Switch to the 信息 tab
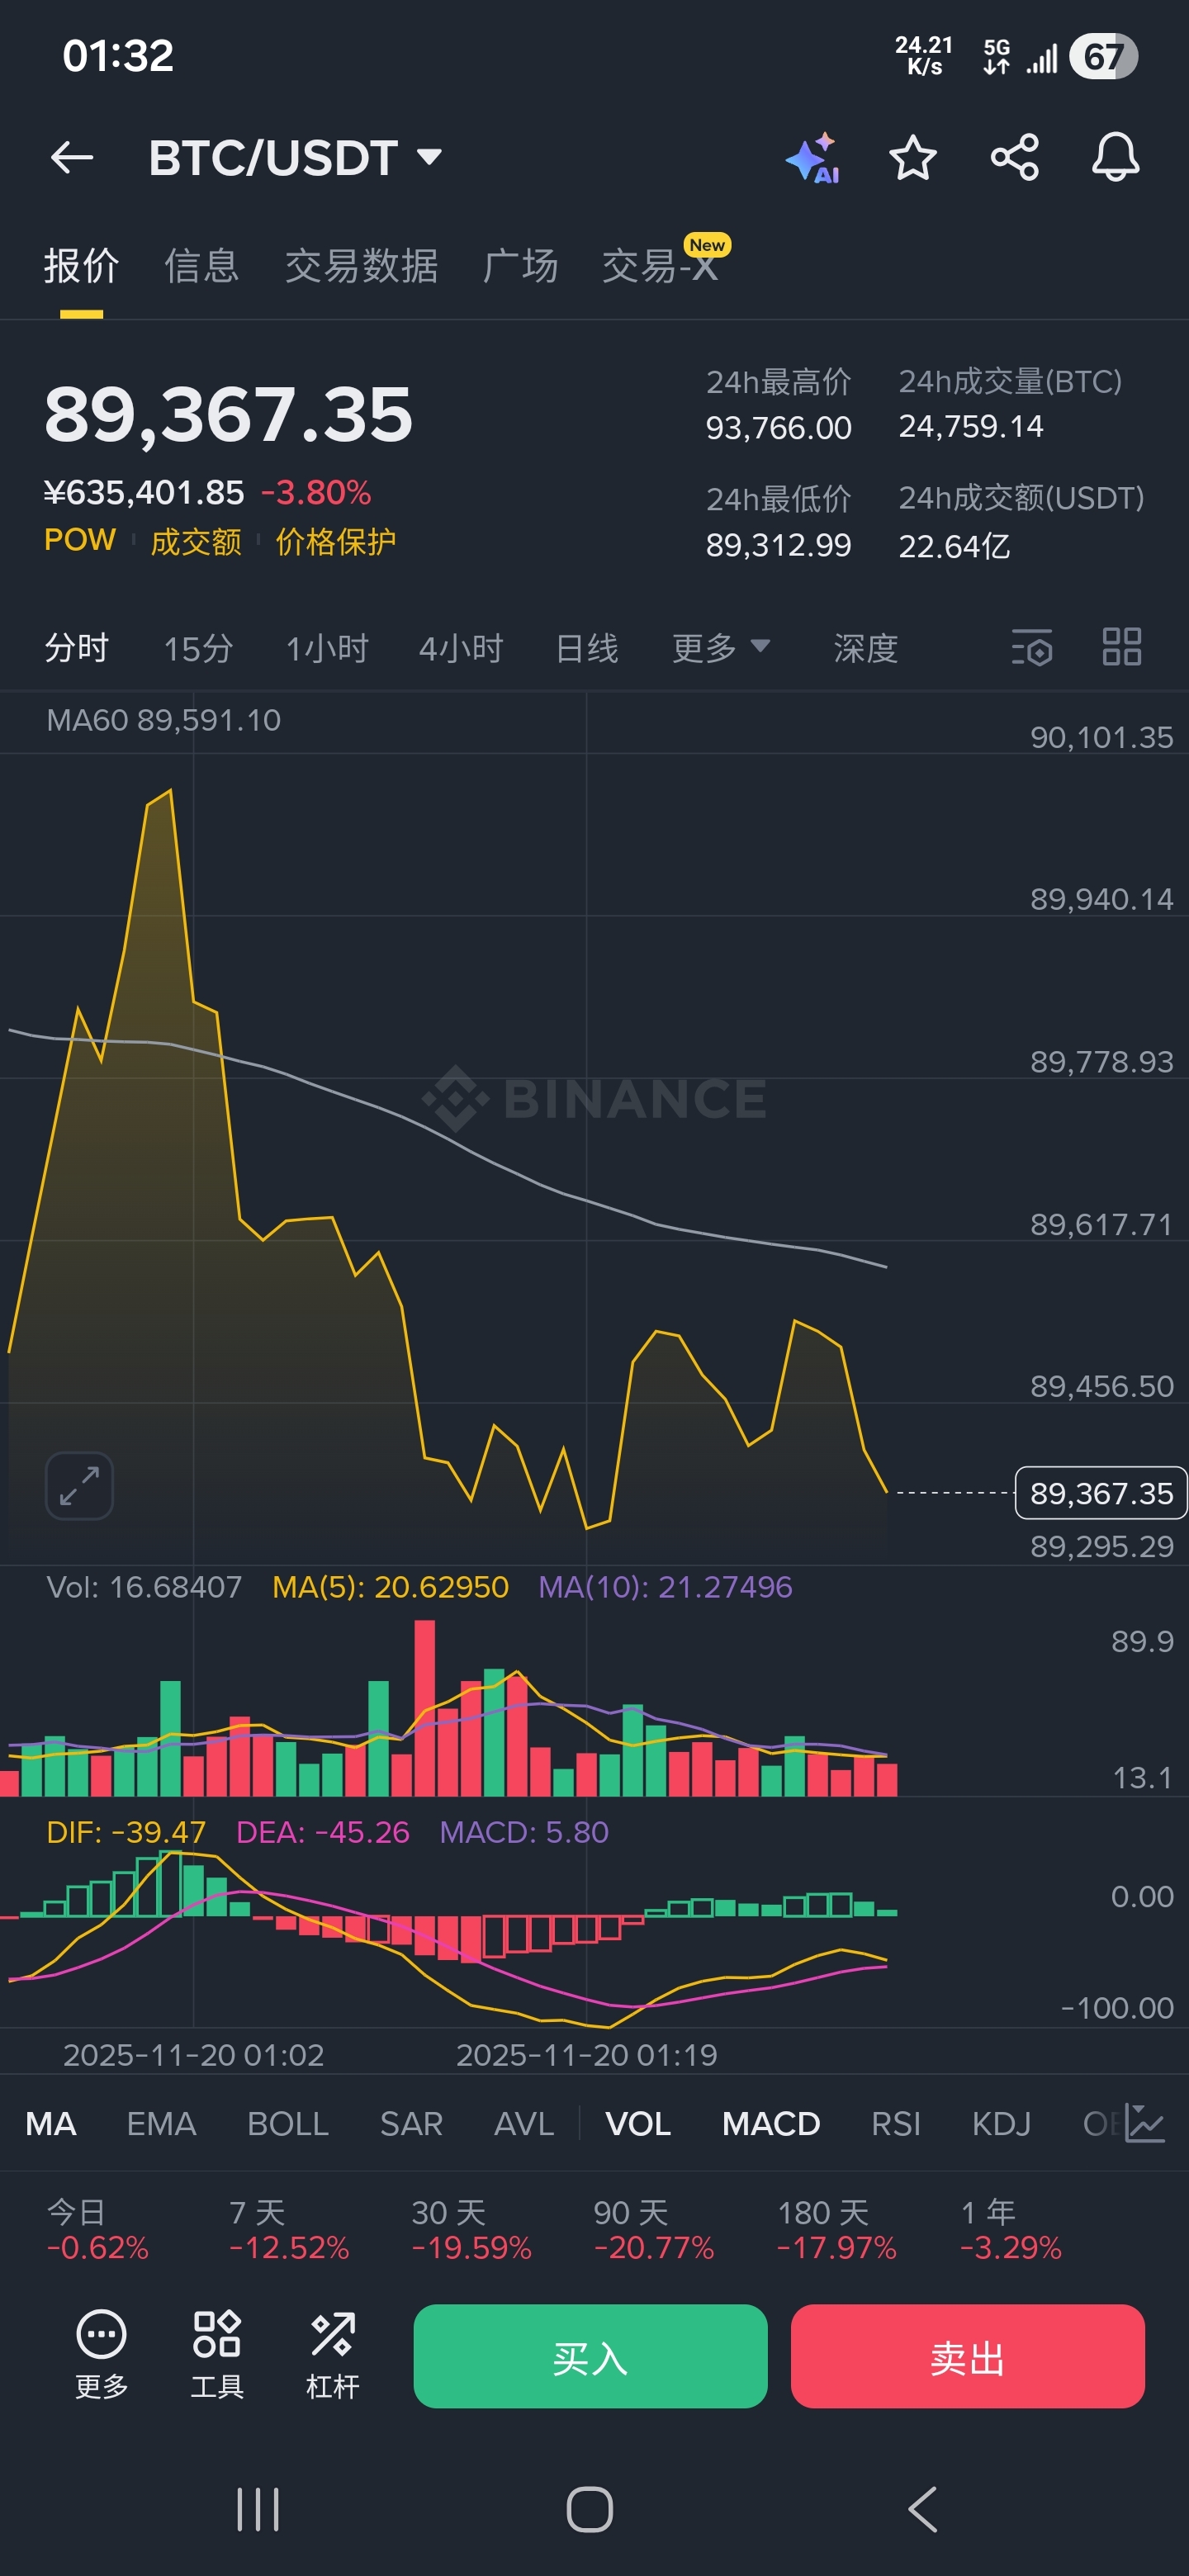Screen dimensions: 1189x2576 tap(201, 266)
